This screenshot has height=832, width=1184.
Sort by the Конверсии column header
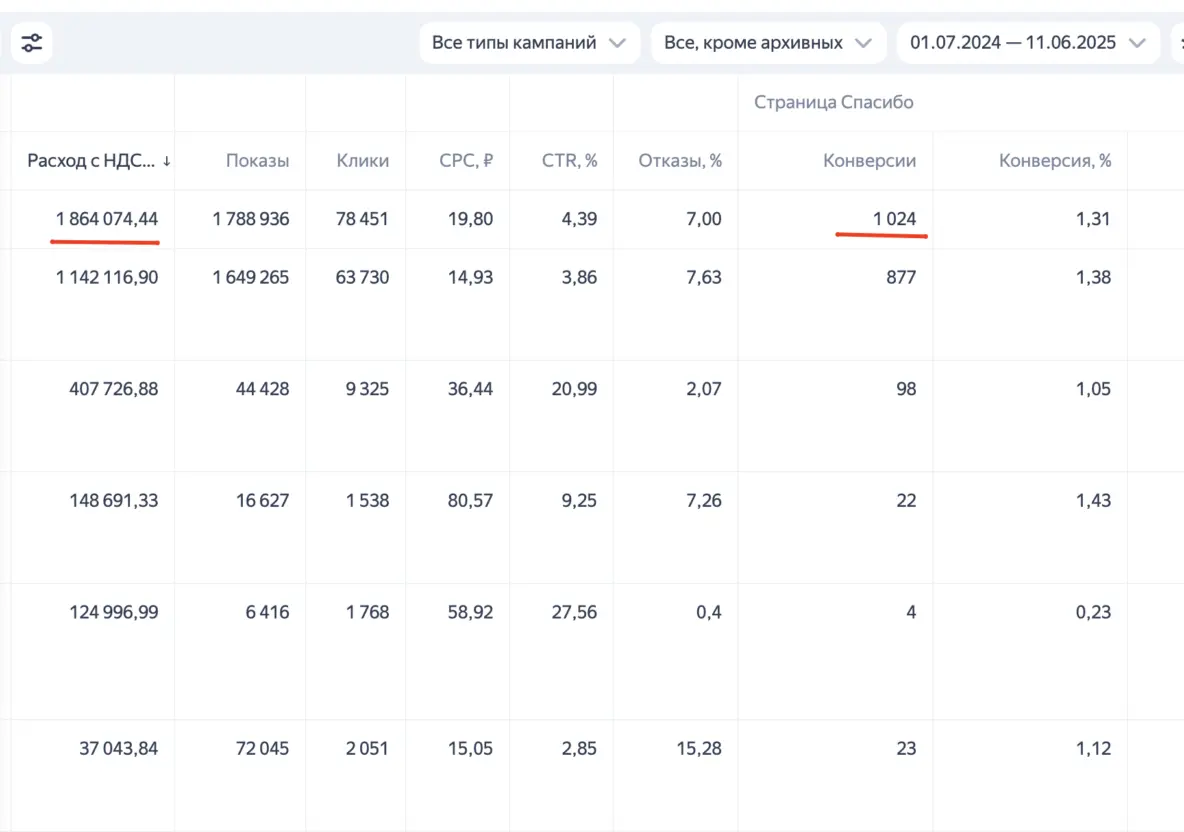click(x=869, y=161)
